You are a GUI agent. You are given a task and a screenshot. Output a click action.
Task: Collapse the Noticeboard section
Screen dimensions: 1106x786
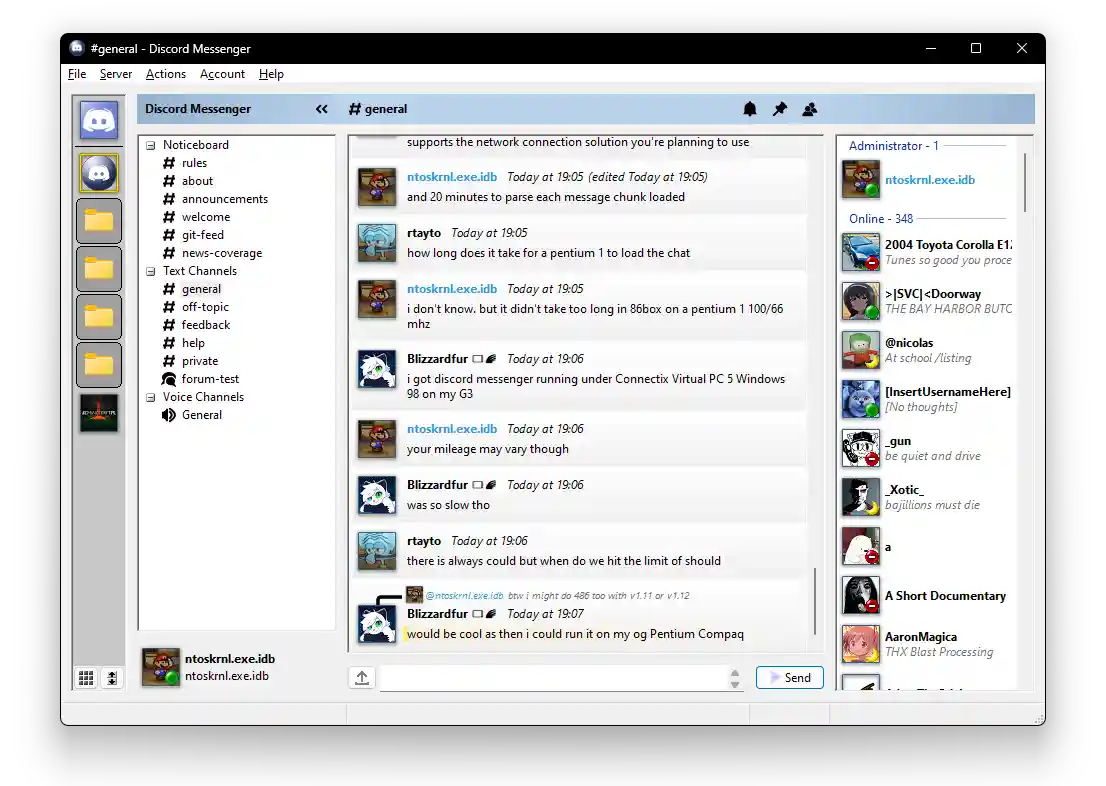pyautogui.click(x=150, y=144)
